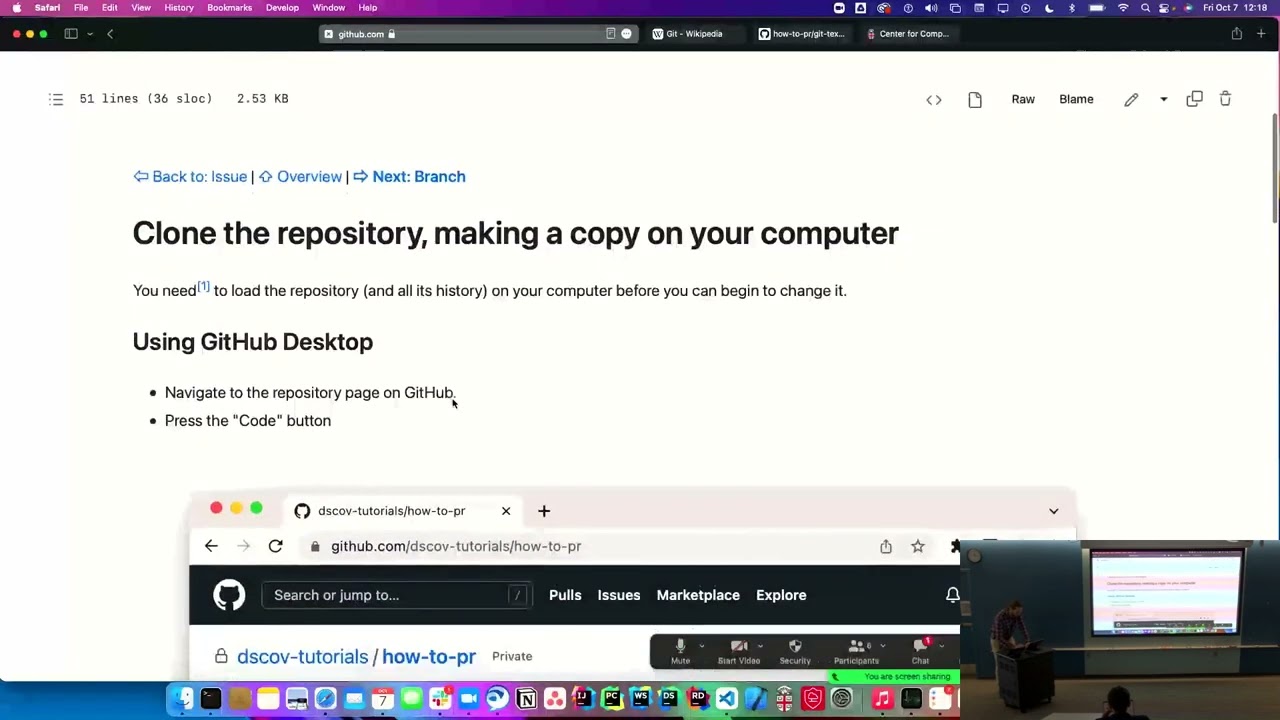The width and height of the screenshot is (1280, 720).
Task: Open the File menu
Action: (x=81, y=8)
